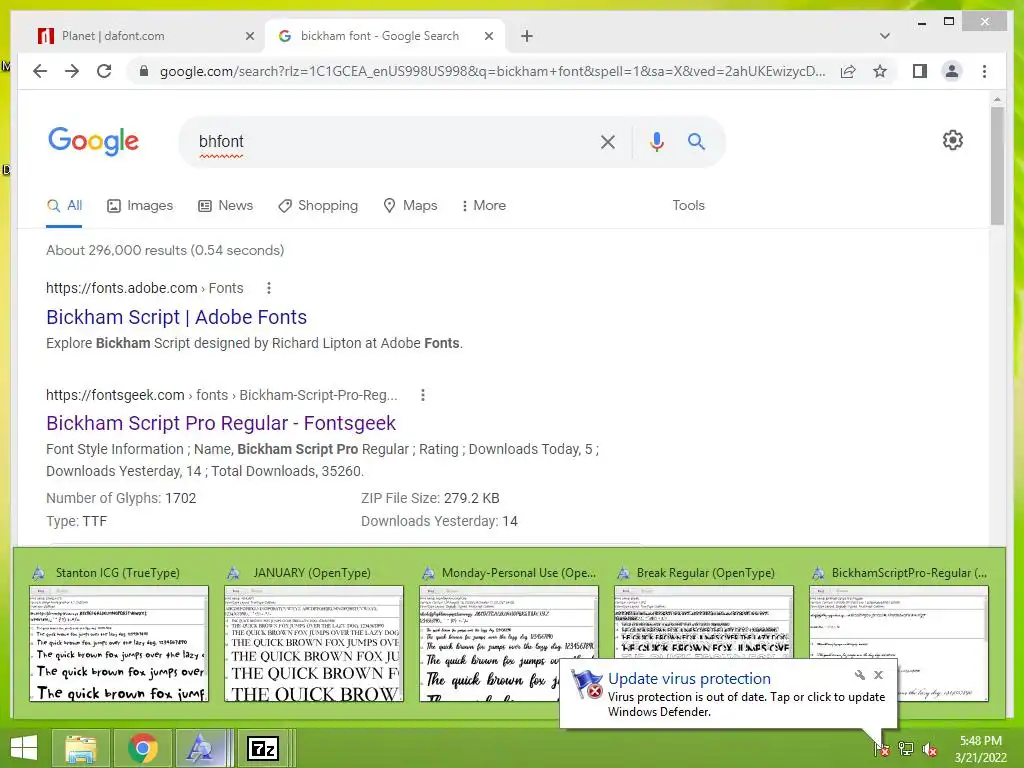Open the new tab plus button
Screen dimensions: 1024x768
527,36
